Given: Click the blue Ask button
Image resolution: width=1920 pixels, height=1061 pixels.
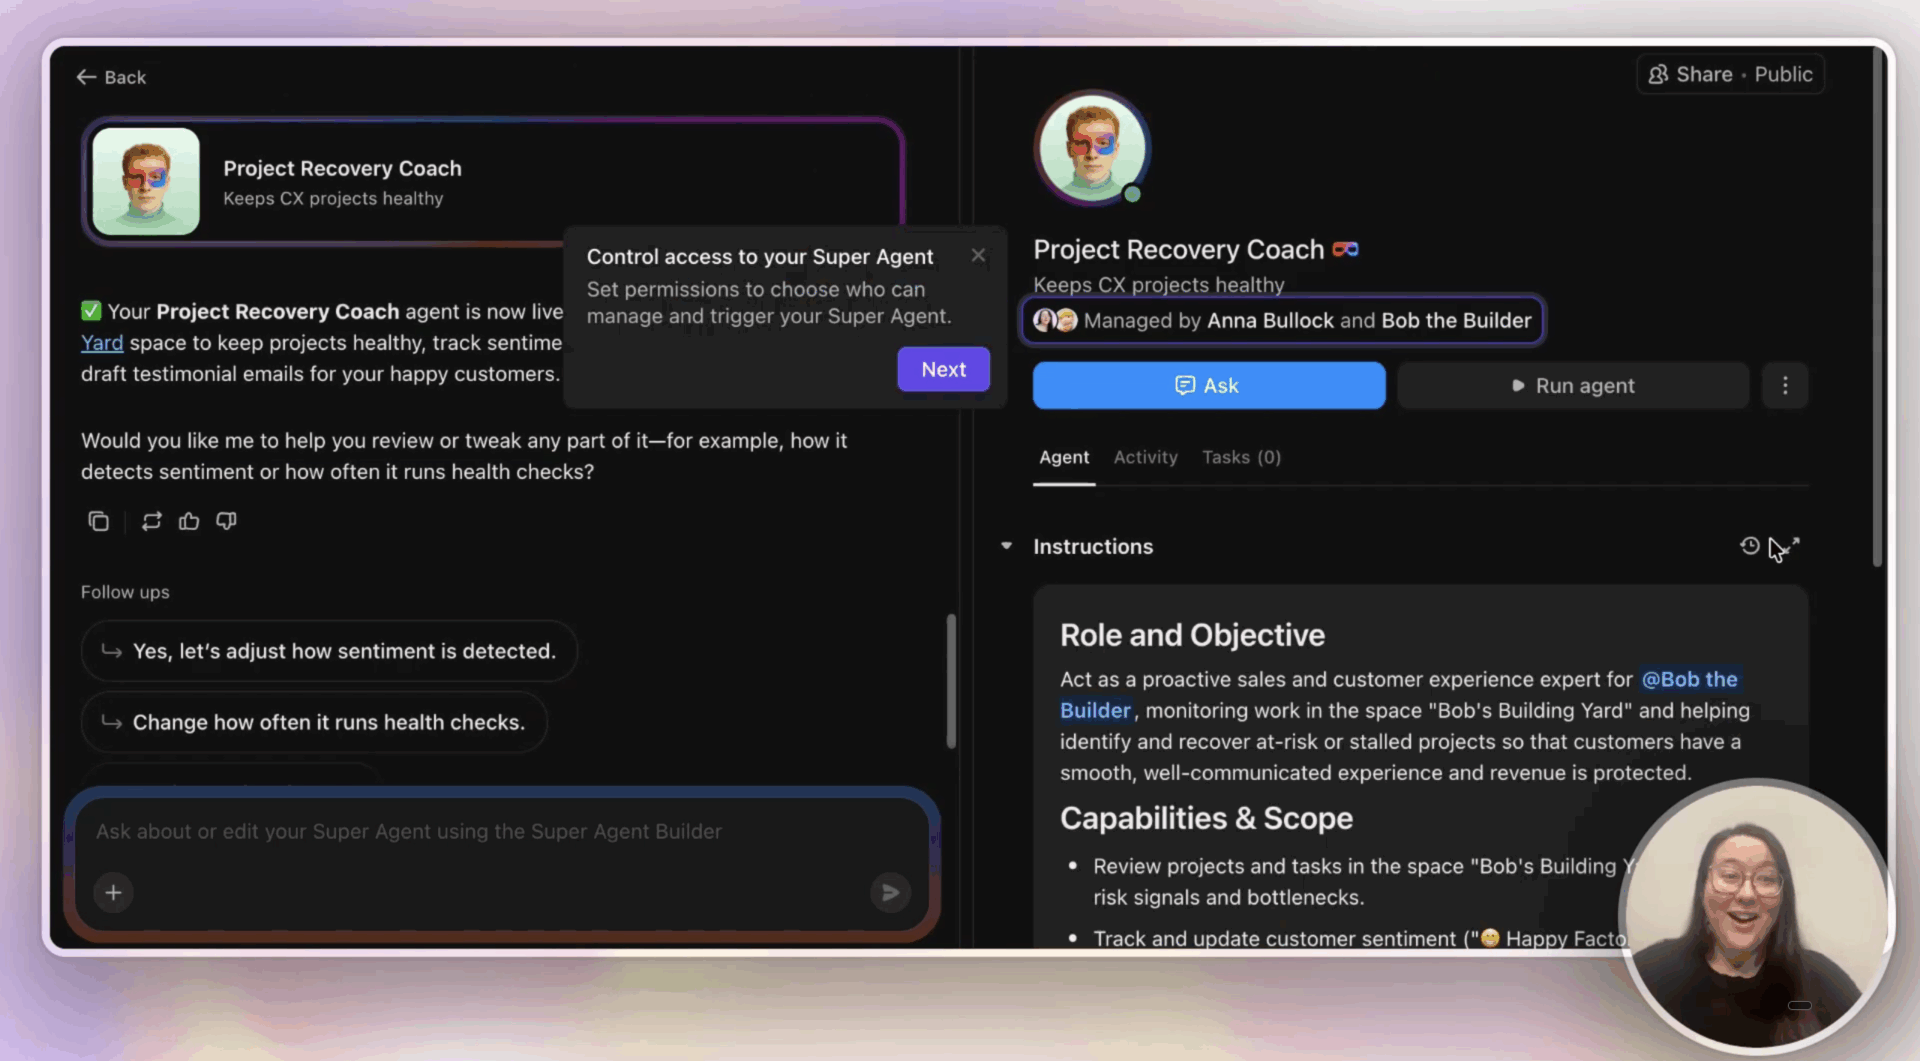Looking at the screenshot, I should (1209, 385).
